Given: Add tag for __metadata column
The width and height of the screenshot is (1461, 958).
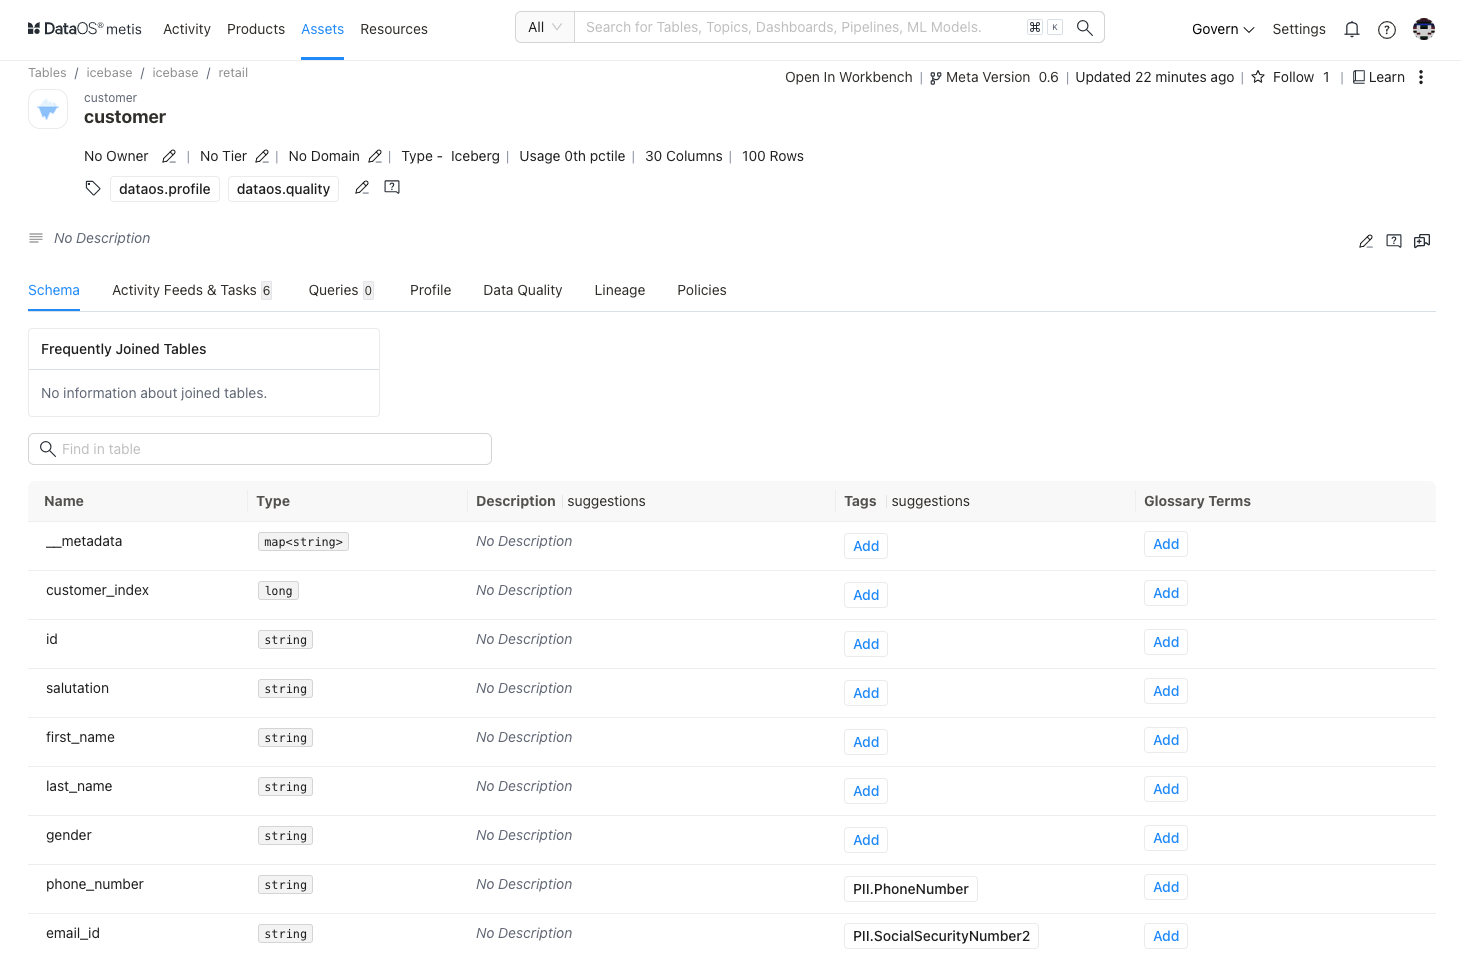Looking at the screenshot, I should 866,546.
